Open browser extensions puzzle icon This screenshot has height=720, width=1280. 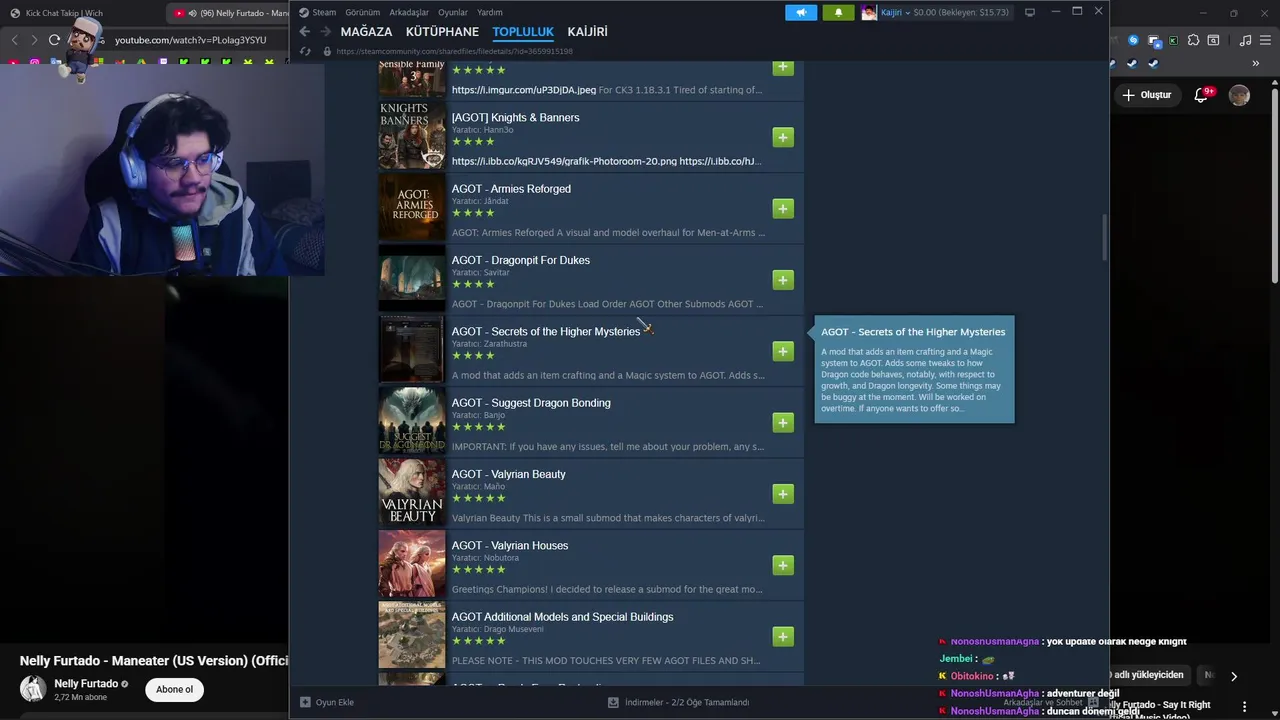pyautogui.click(x=1192, y=40)
